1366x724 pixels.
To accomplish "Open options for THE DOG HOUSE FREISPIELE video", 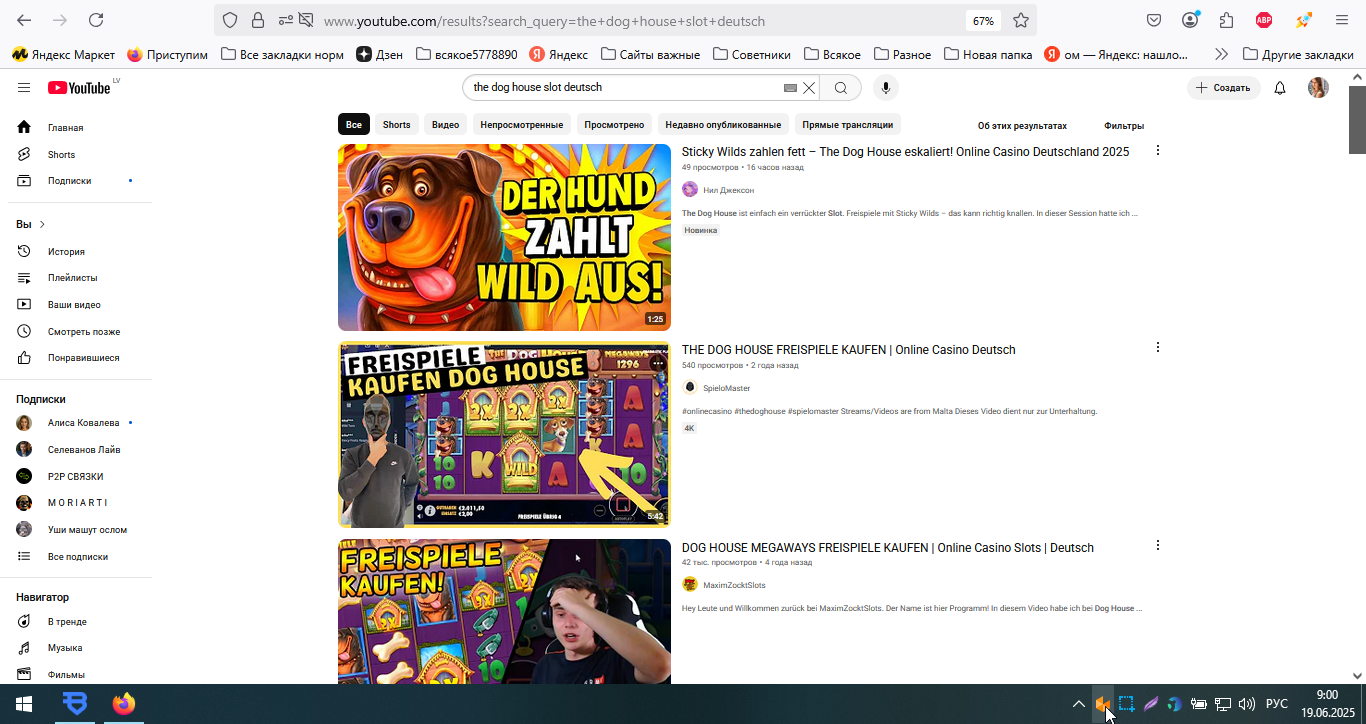I will (1158, 347).
